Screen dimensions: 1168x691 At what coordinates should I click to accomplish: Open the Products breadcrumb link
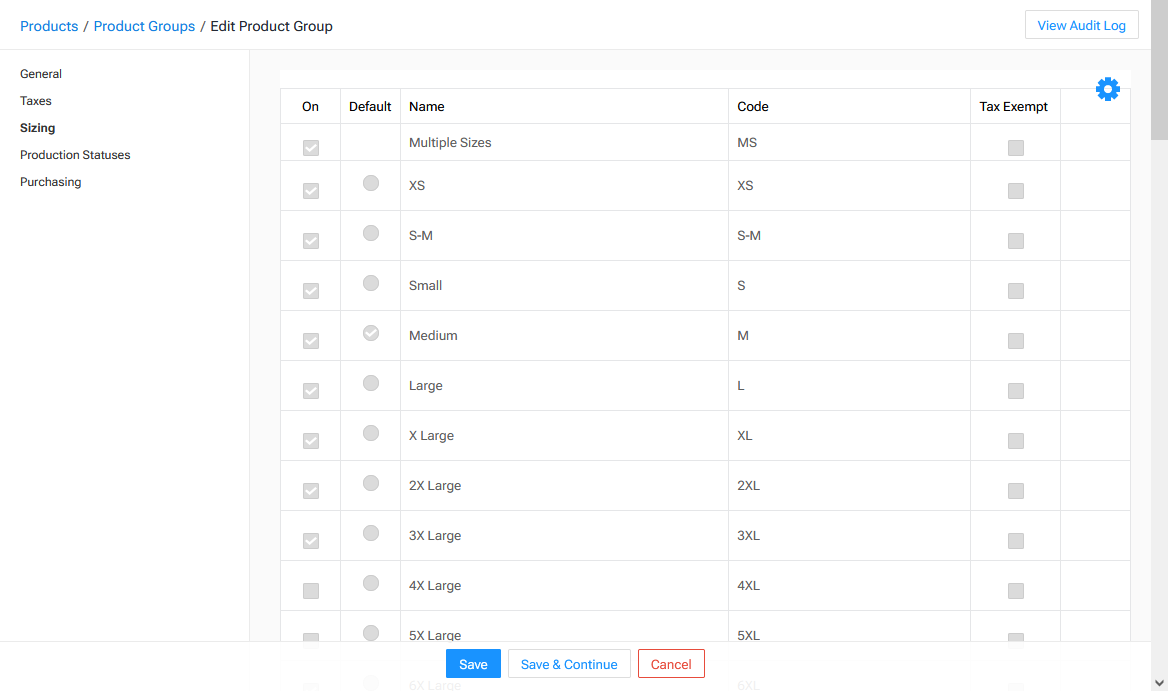(x=49, y=26)
